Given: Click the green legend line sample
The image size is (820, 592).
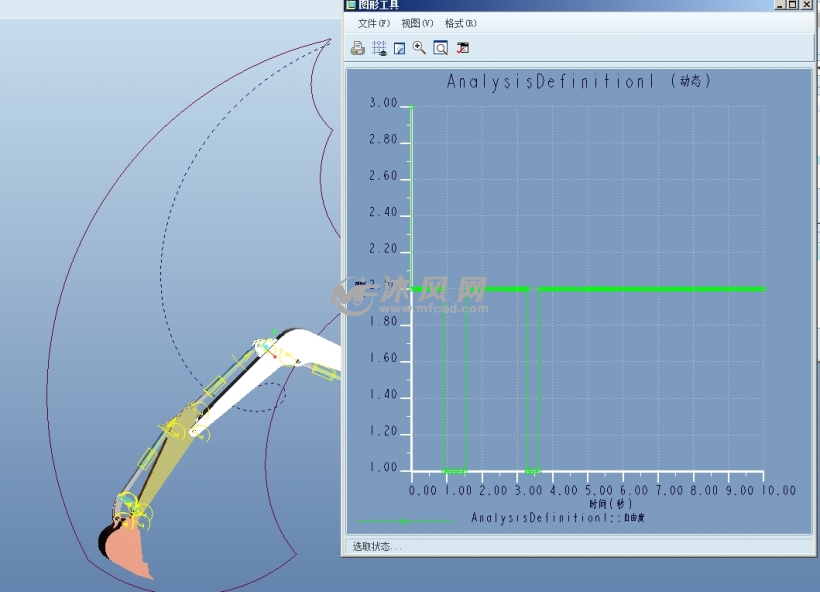Looking at the screenshot, I should coord(403,521).
